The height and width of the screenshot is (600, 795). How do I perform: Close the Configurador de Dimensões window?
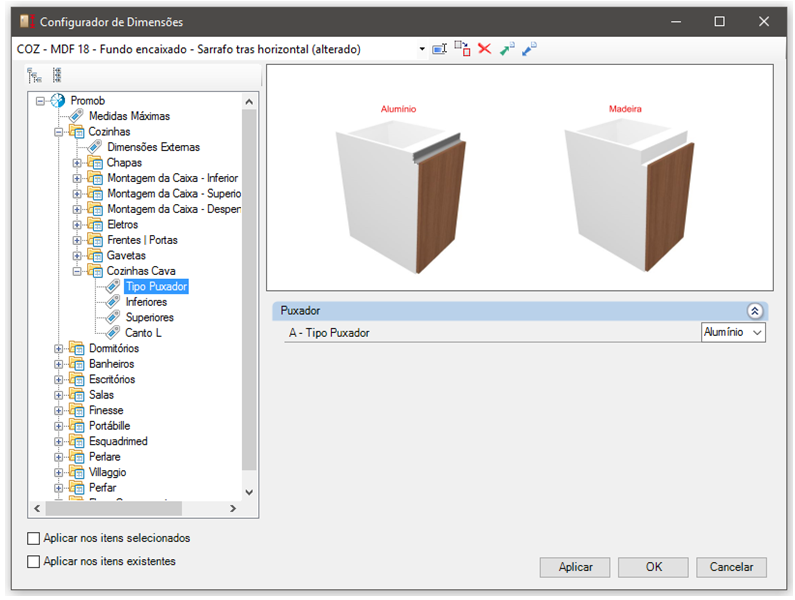click(764, 21)
